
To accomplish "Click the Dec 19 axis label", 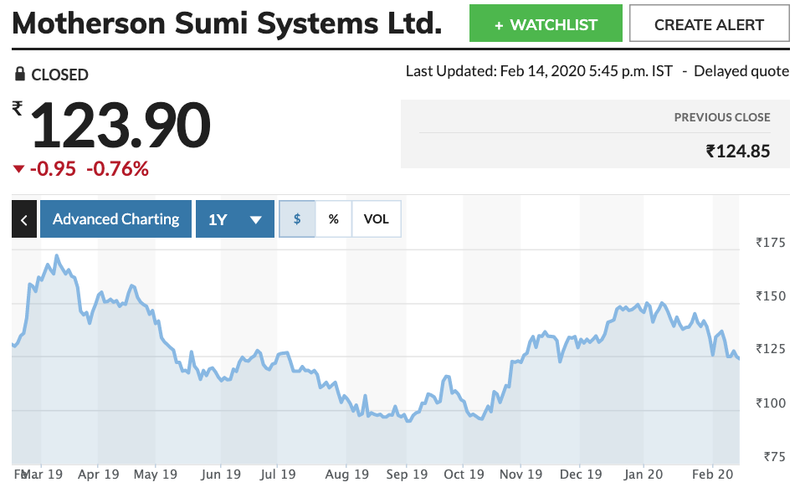I will pyautogui.click(x=581, y=474).
